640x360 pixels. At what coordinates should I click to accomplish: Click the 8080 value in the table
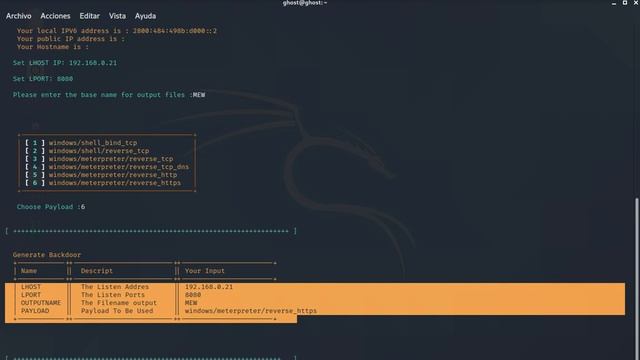pyautogui.click(x=193, y=295)
